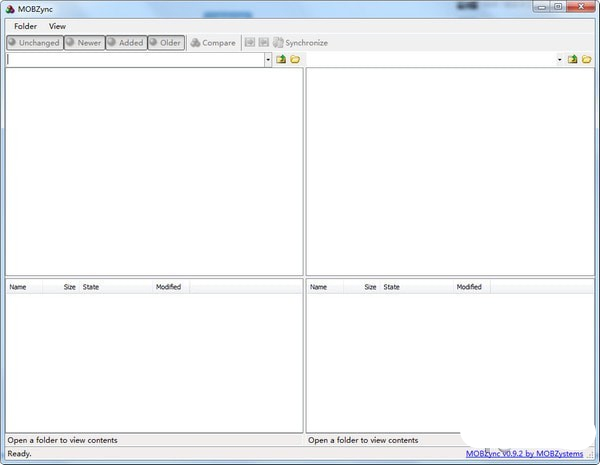Expand the left folder path dropdown

tap(268, 60)
